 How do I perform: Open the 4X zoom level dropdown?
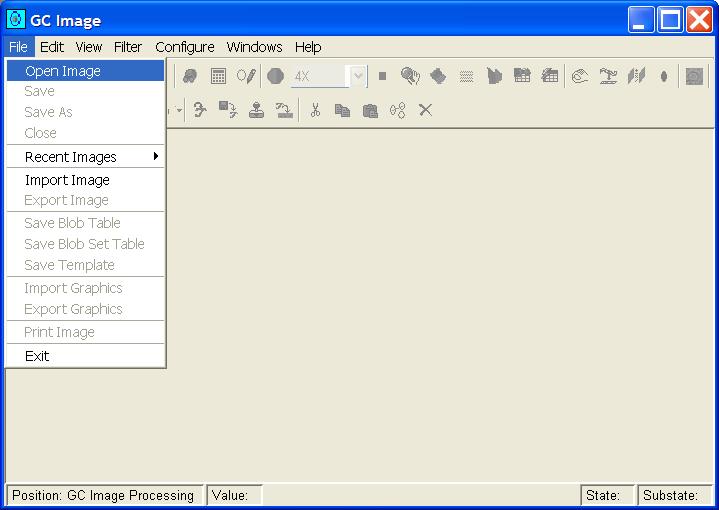357,76
